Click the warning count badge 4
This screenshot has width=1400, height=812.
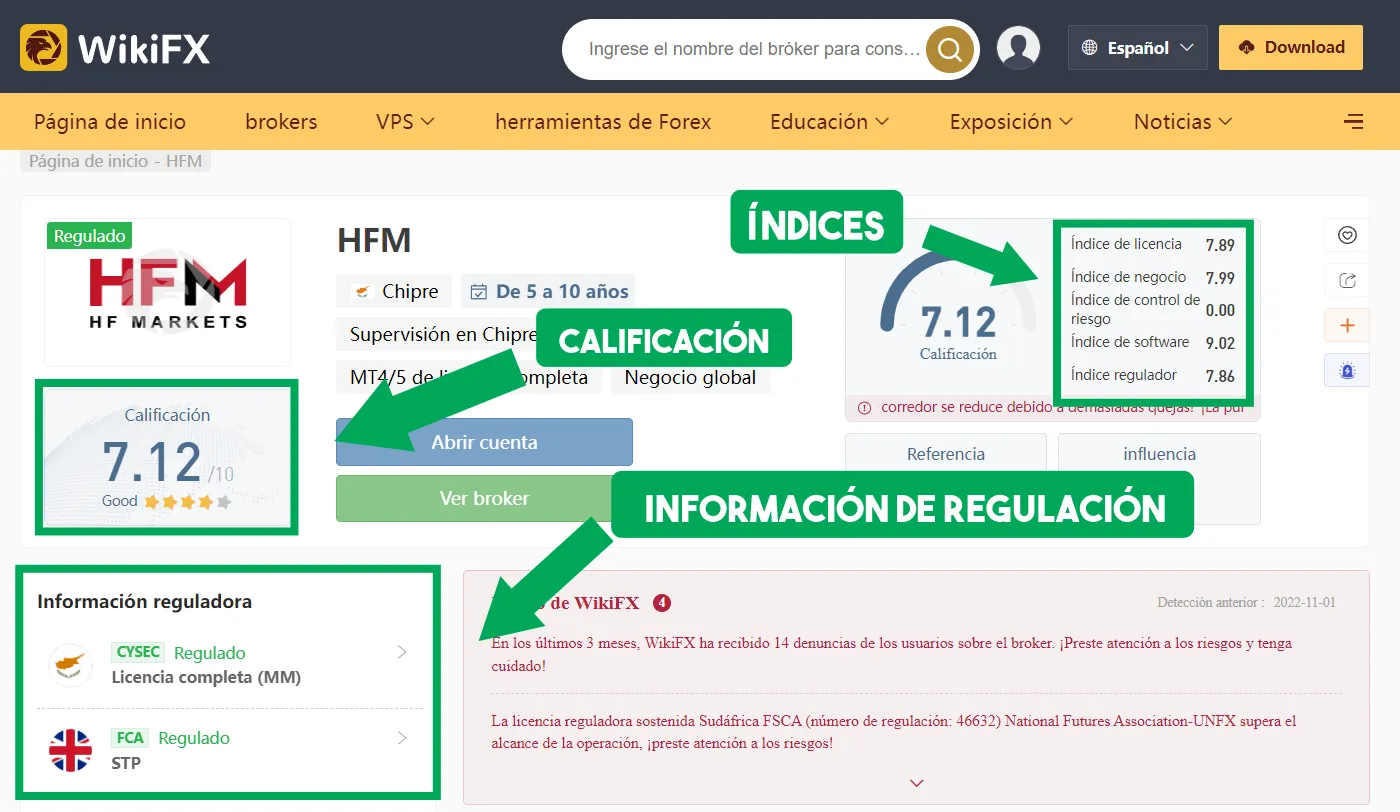pyautogui.click(x=661, y=603)
